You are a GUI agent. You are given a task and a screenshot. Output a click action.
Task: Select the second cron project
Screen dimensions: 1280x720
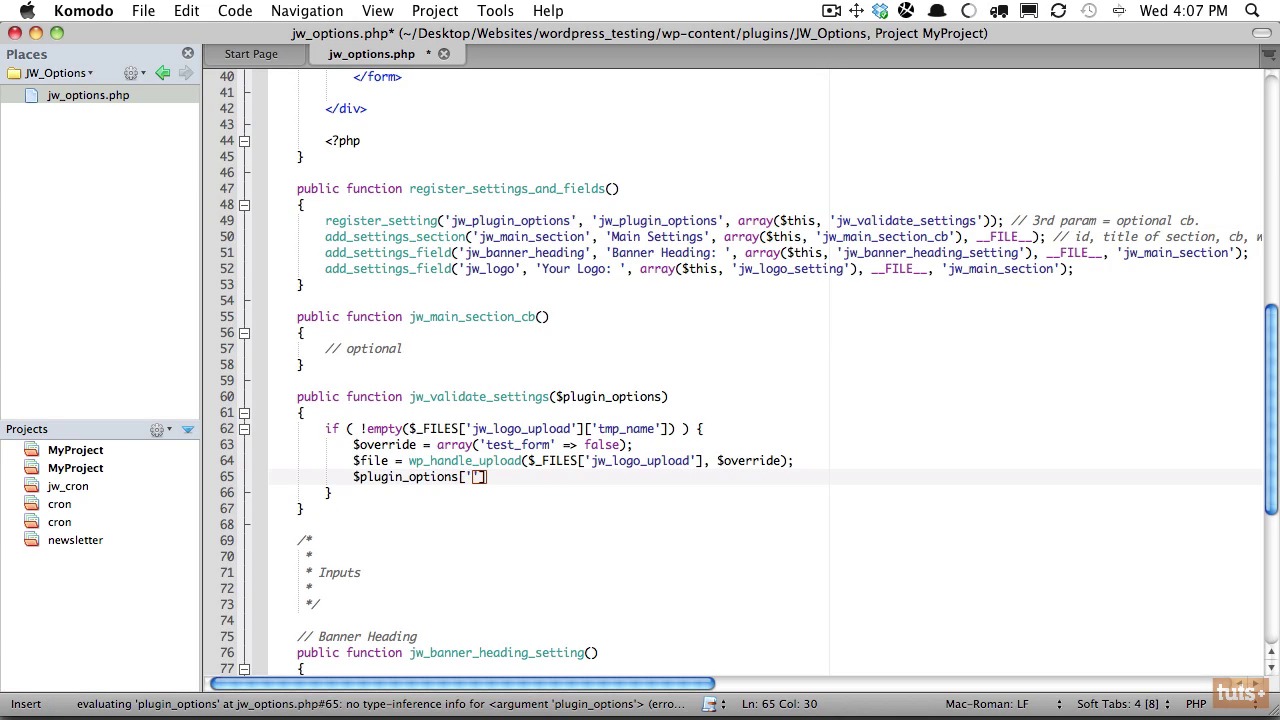tap(59, 522)
